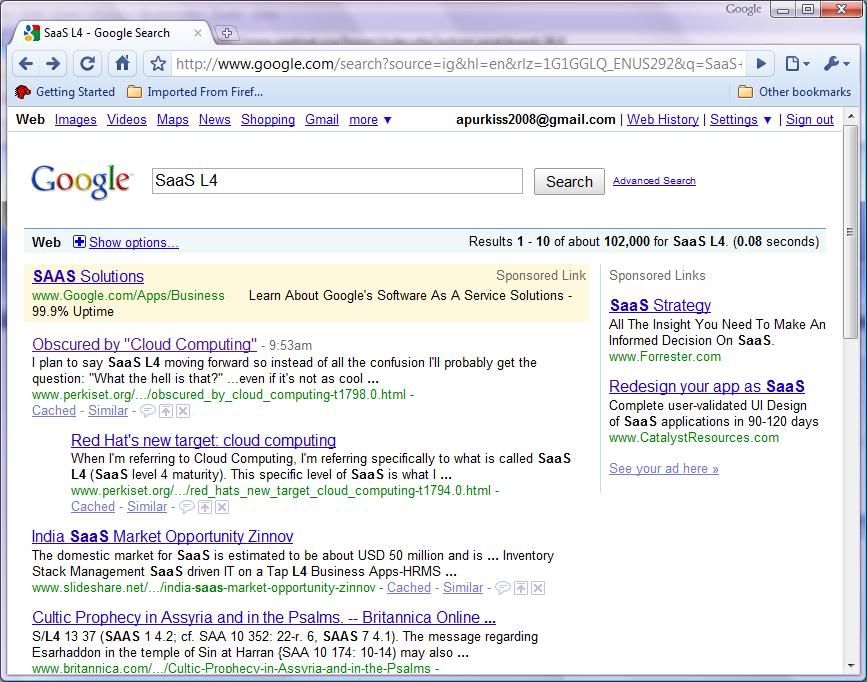Screen dimensions: 867x682
Task: Click the address bar URL field
Action: 459,64
